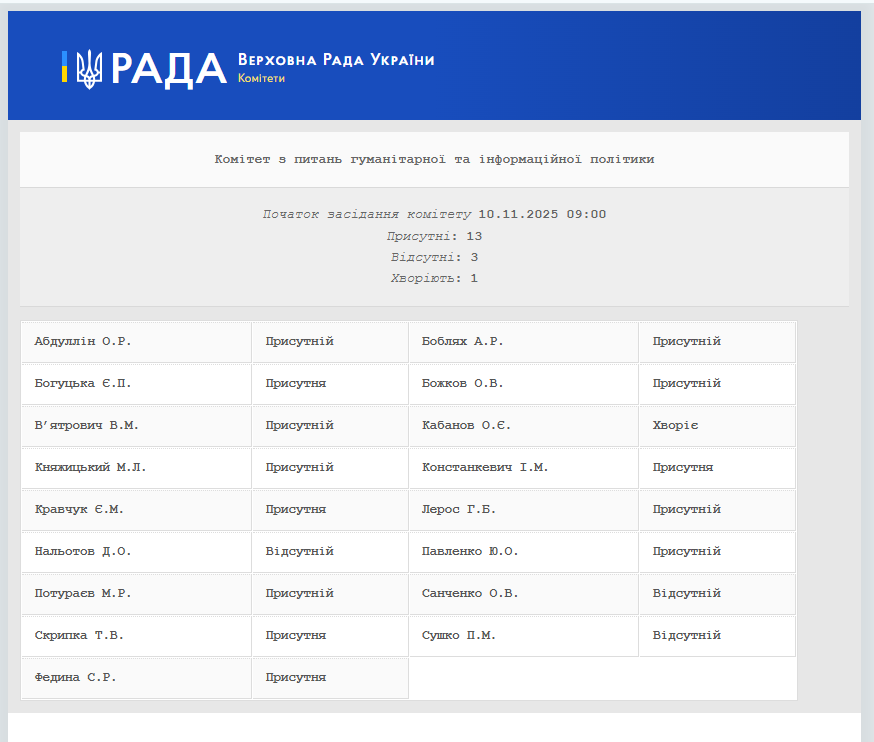Image resolution: width=874 pixels, height=742 pixels.
Task: Select the status cell for Божков О.В.
Action: click(717, 384)
